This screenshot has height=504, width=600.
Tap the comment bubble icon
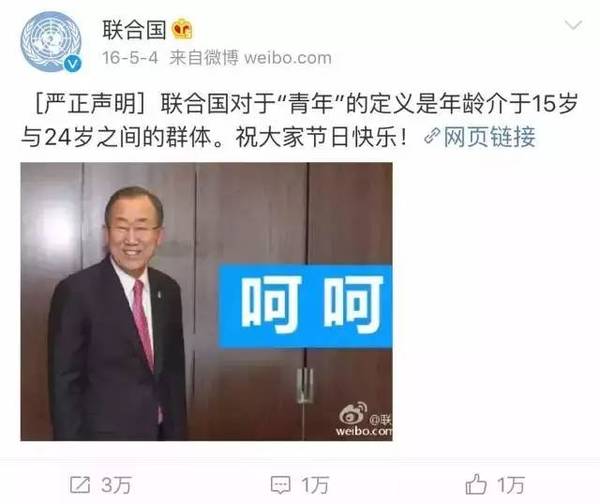point(280,485)
